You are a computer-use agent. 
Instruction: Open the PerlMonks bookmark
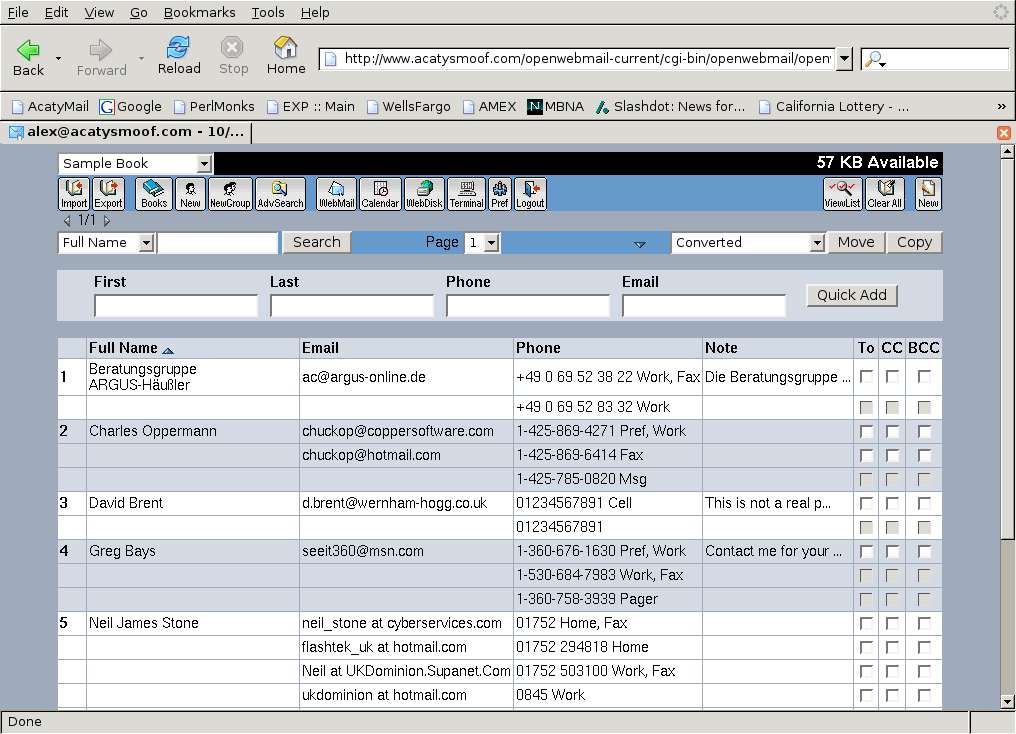point(214,107)
